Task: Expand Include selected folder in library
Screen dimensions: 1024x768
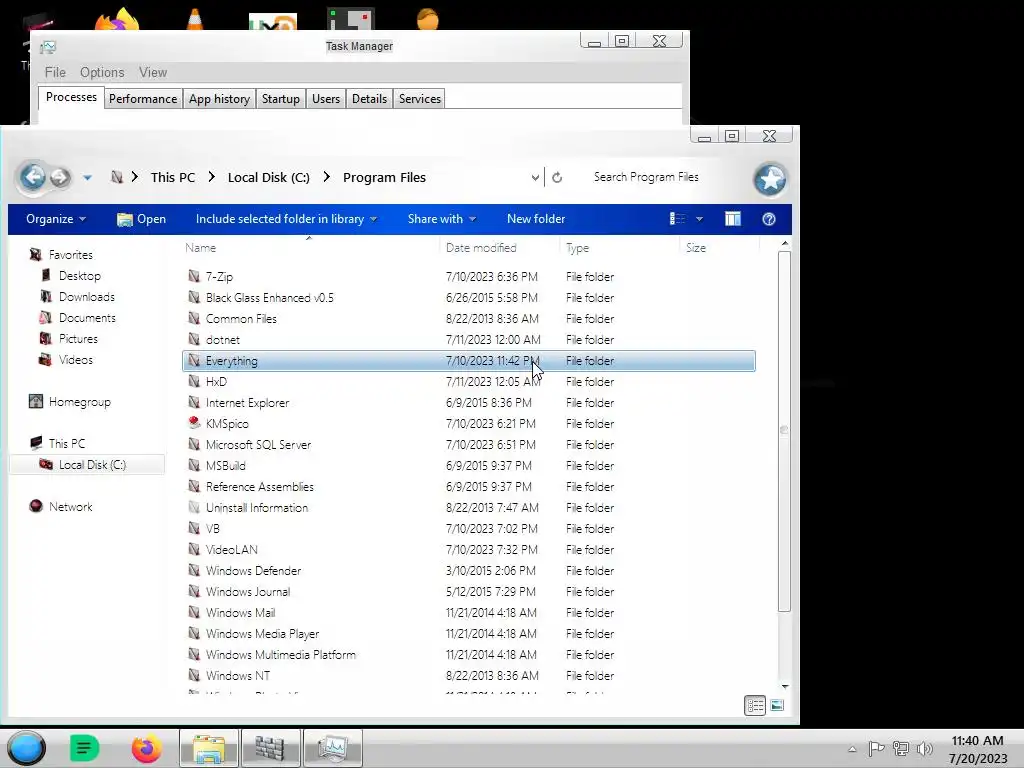Action: pyautogui.click(x=286, y=219)
